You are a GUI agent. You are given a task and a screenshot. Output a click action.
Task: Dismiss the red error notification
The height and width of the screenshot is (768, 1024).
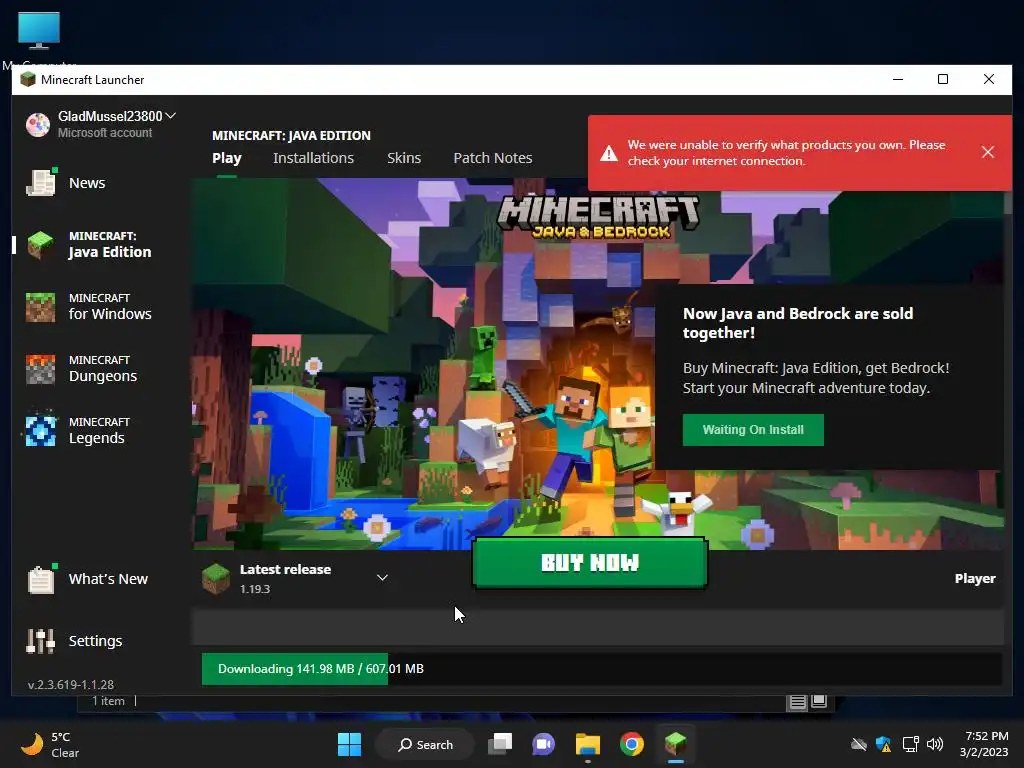point(987,152)
